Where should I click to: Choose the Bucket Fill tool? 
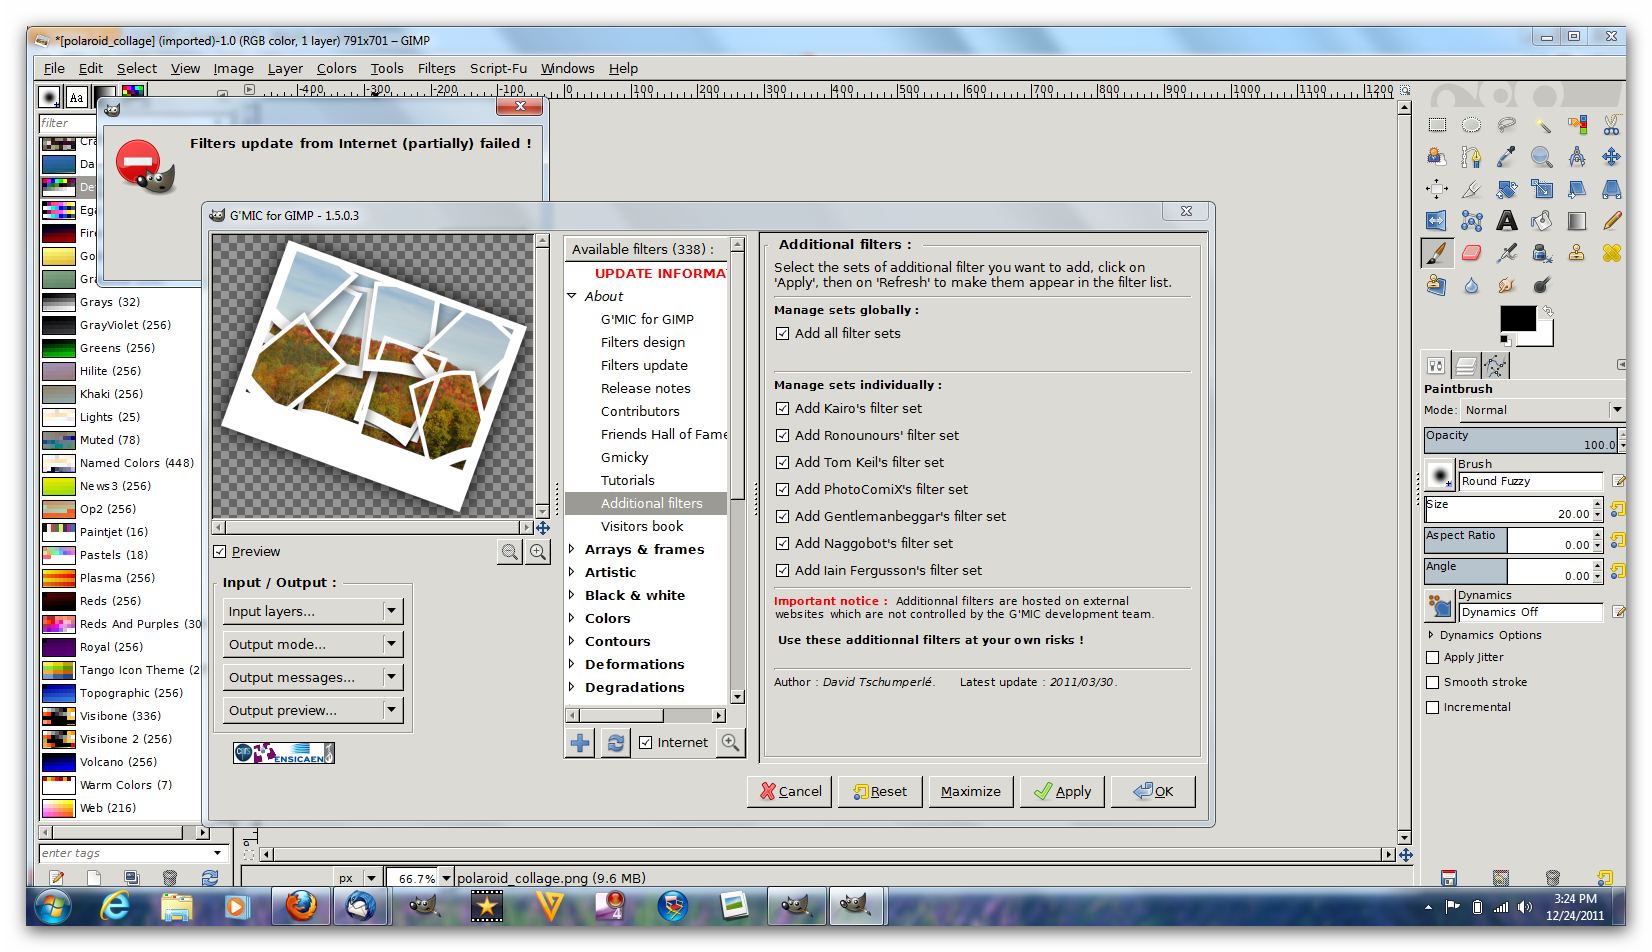1542,221
